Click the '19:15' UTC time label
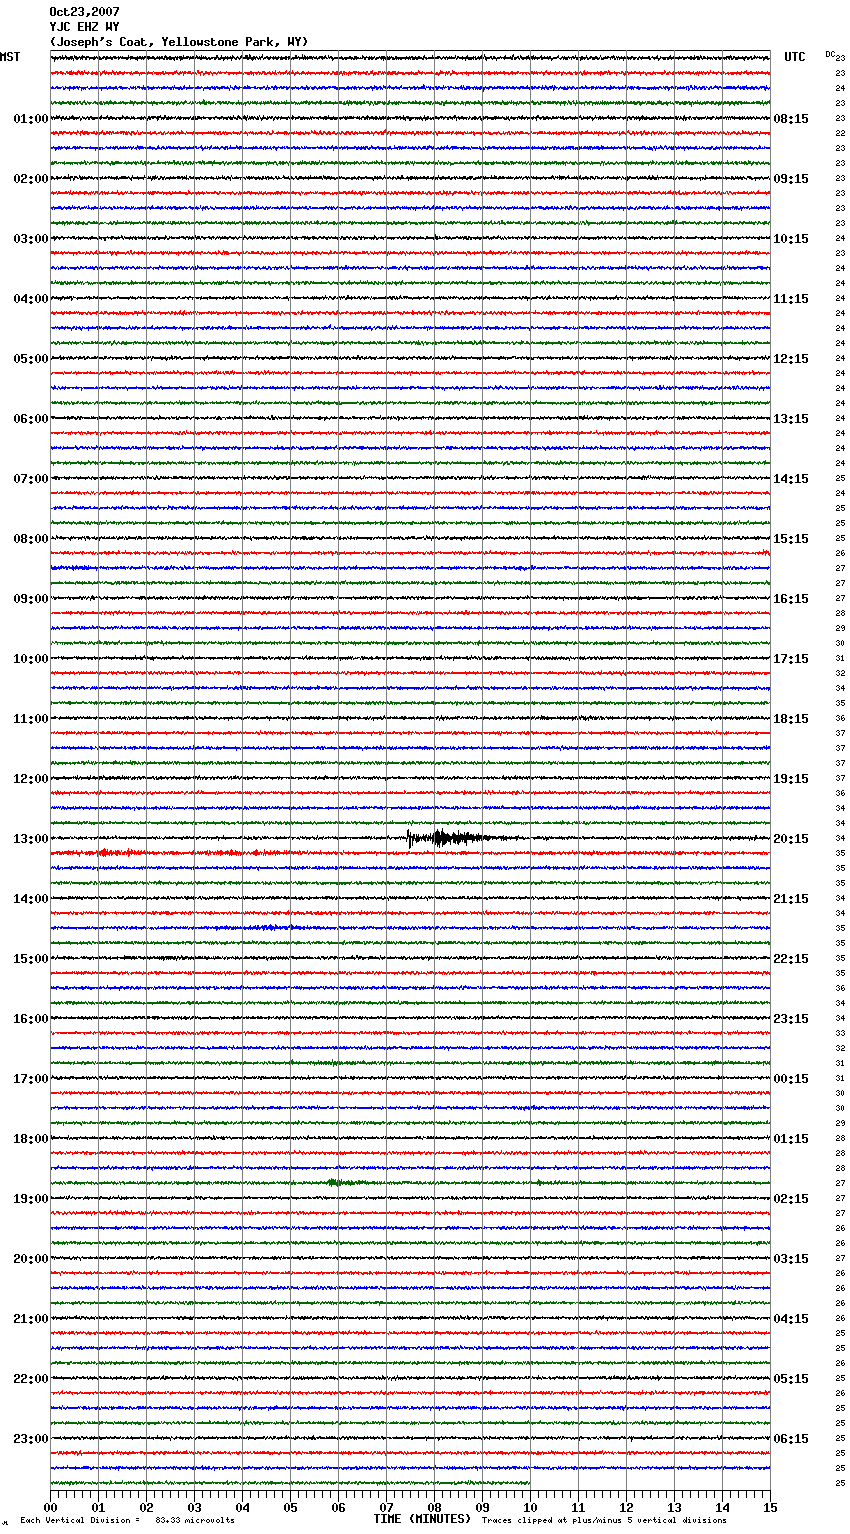 [x=791, y=779]
